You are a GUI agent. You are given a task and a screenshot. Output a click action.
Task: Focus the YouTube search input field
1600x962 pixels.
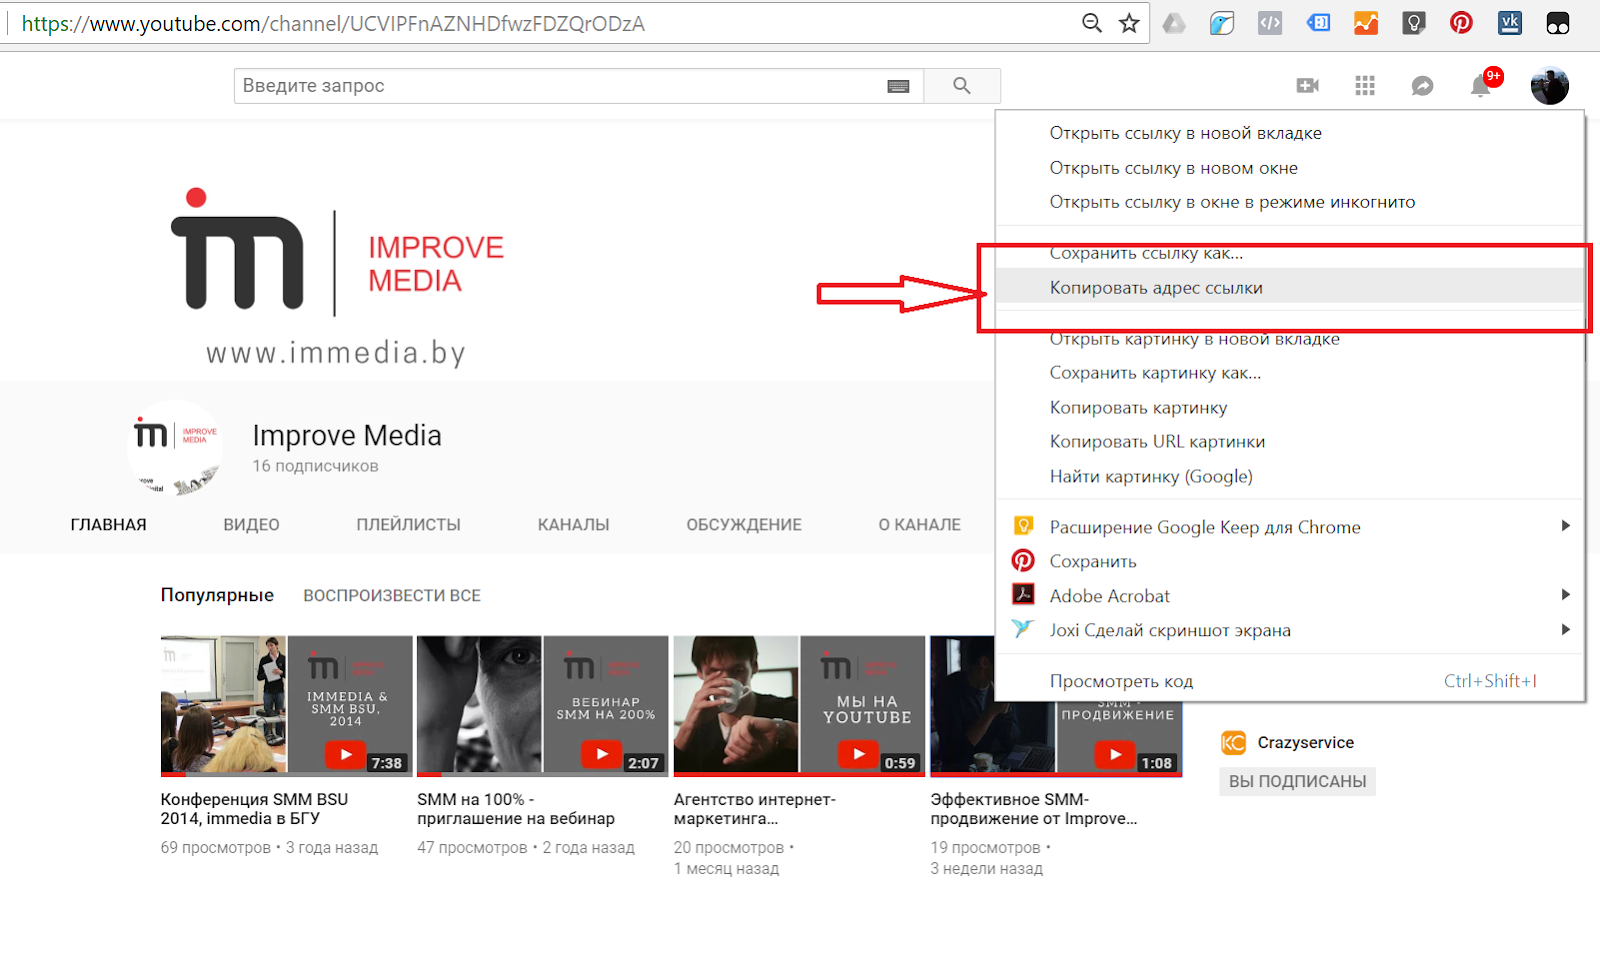(560, 86)
